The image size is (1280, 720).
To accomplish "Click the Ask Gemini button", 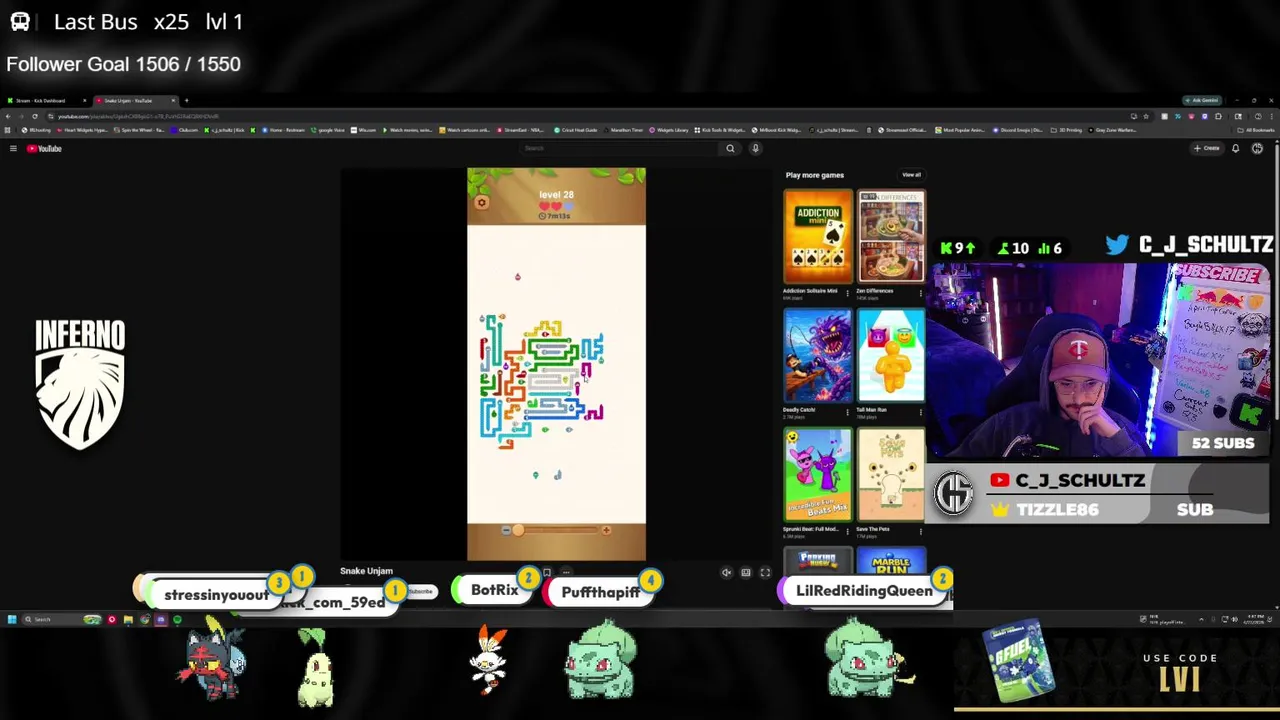I will coord(1202,100).
